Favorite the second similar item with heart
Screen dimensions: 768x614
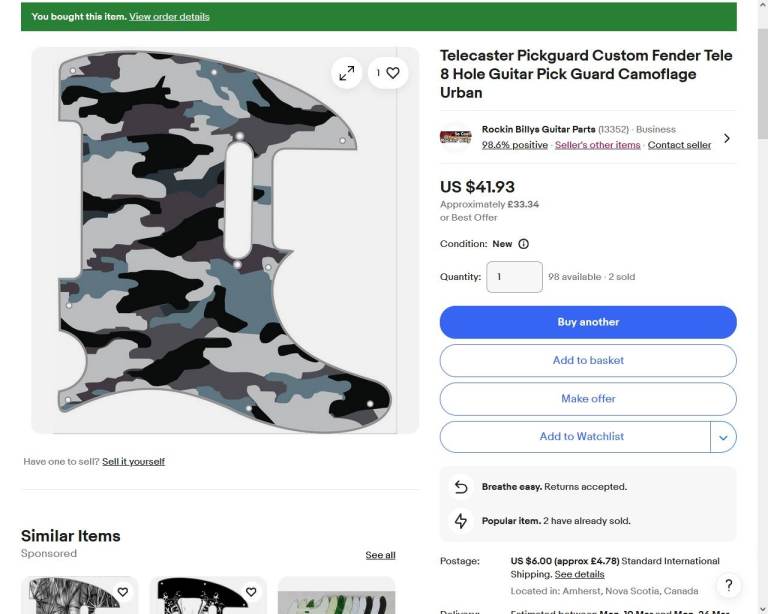251,592
